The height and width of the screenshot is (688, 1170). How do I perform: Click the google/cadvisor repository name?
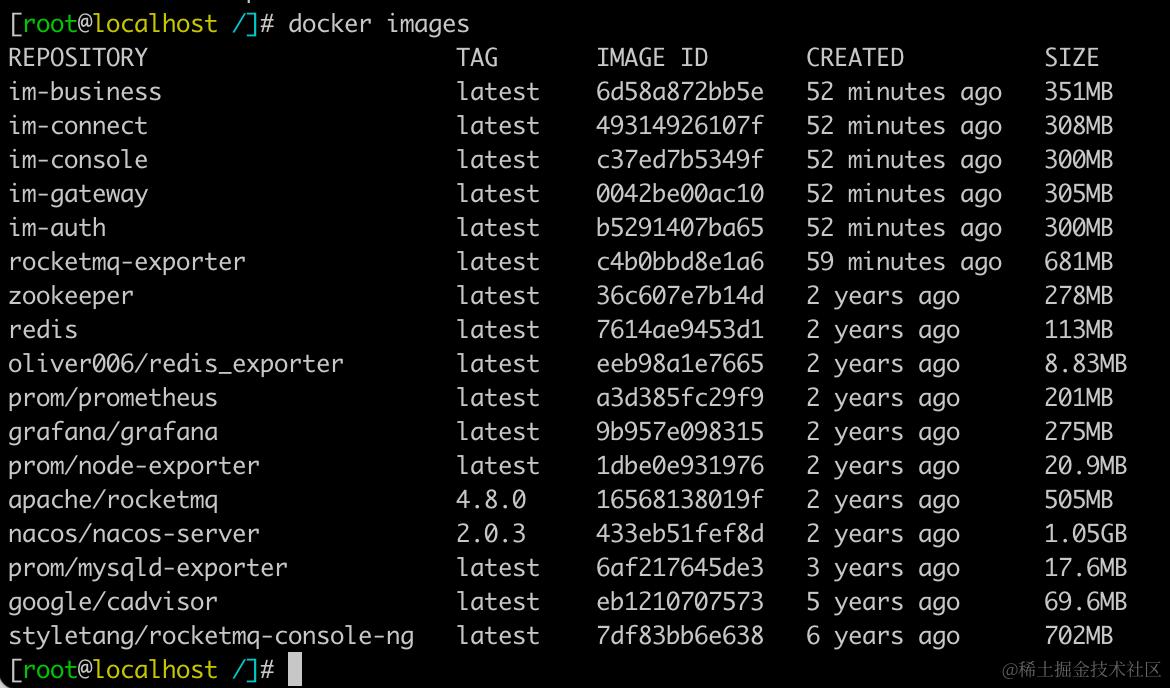pos(113,602)
